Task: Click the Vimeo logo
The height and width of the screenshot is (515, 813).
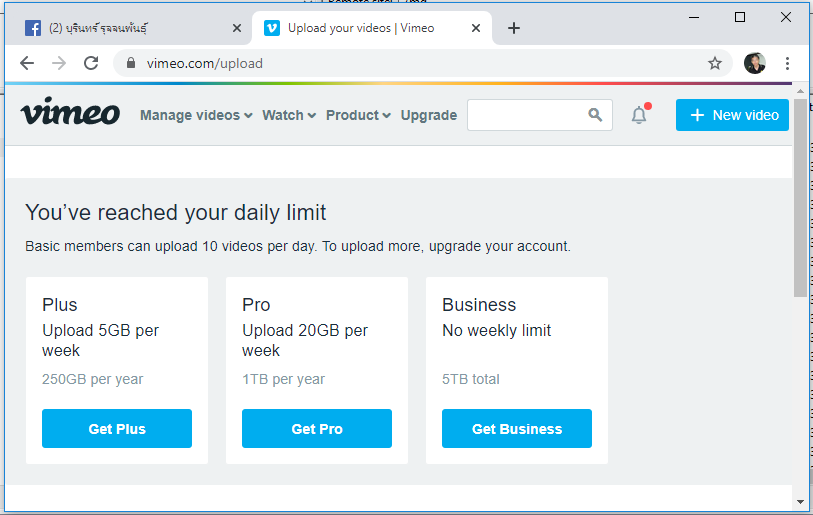Action: pos(70,113)
